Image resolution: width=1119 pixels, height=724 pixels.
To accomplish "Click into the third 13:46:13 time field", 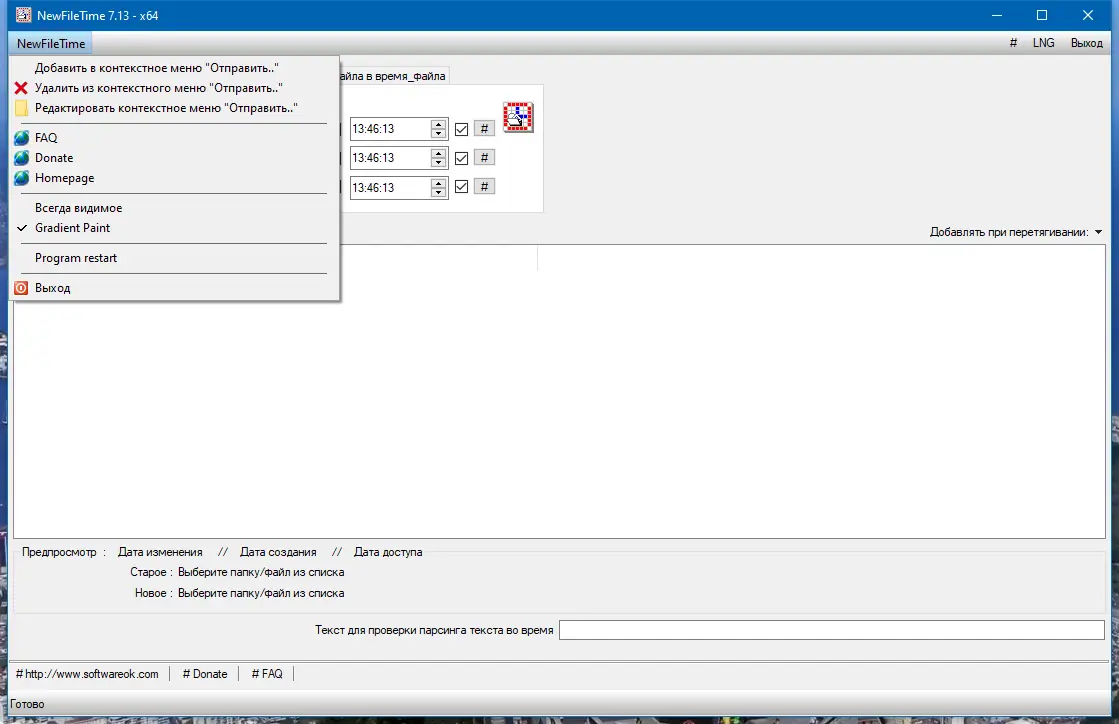I will [x=390, y=188].
